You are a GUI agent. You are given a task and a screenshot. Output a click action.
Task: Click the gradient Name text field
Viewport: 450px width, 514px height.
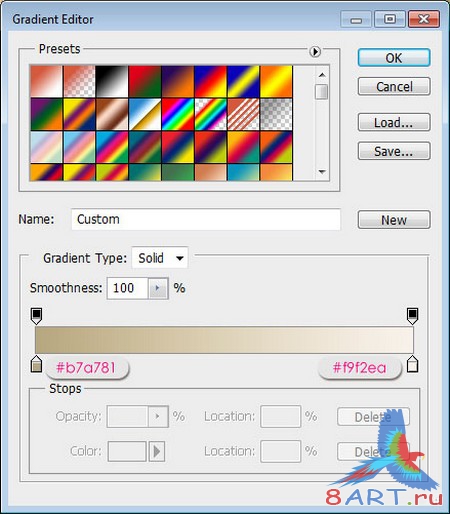click(x=206, y=219)
